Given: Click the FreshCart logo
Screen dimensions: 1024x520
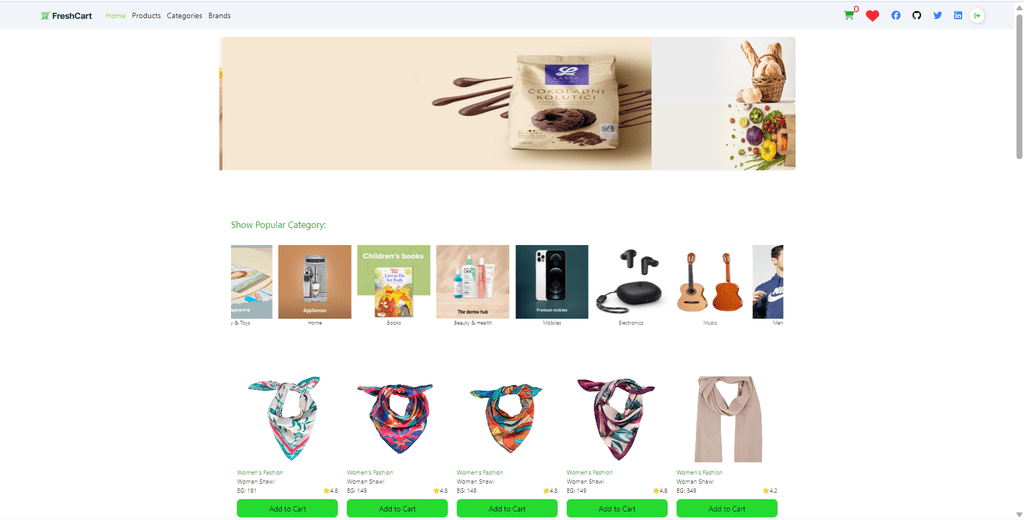Looking at the screenshot, I should tap(66, 16).
